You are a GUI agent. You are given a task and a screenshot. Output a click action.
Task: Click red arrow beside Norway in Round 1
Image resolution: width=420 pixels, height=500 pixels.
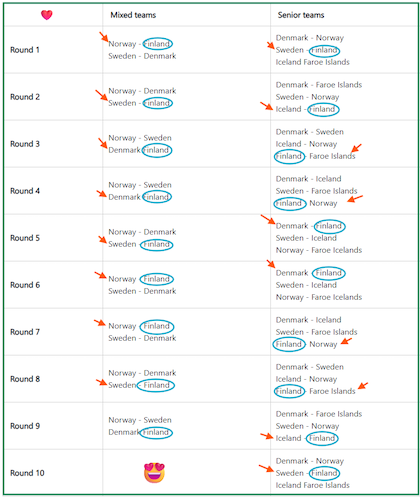pos(104,36)
